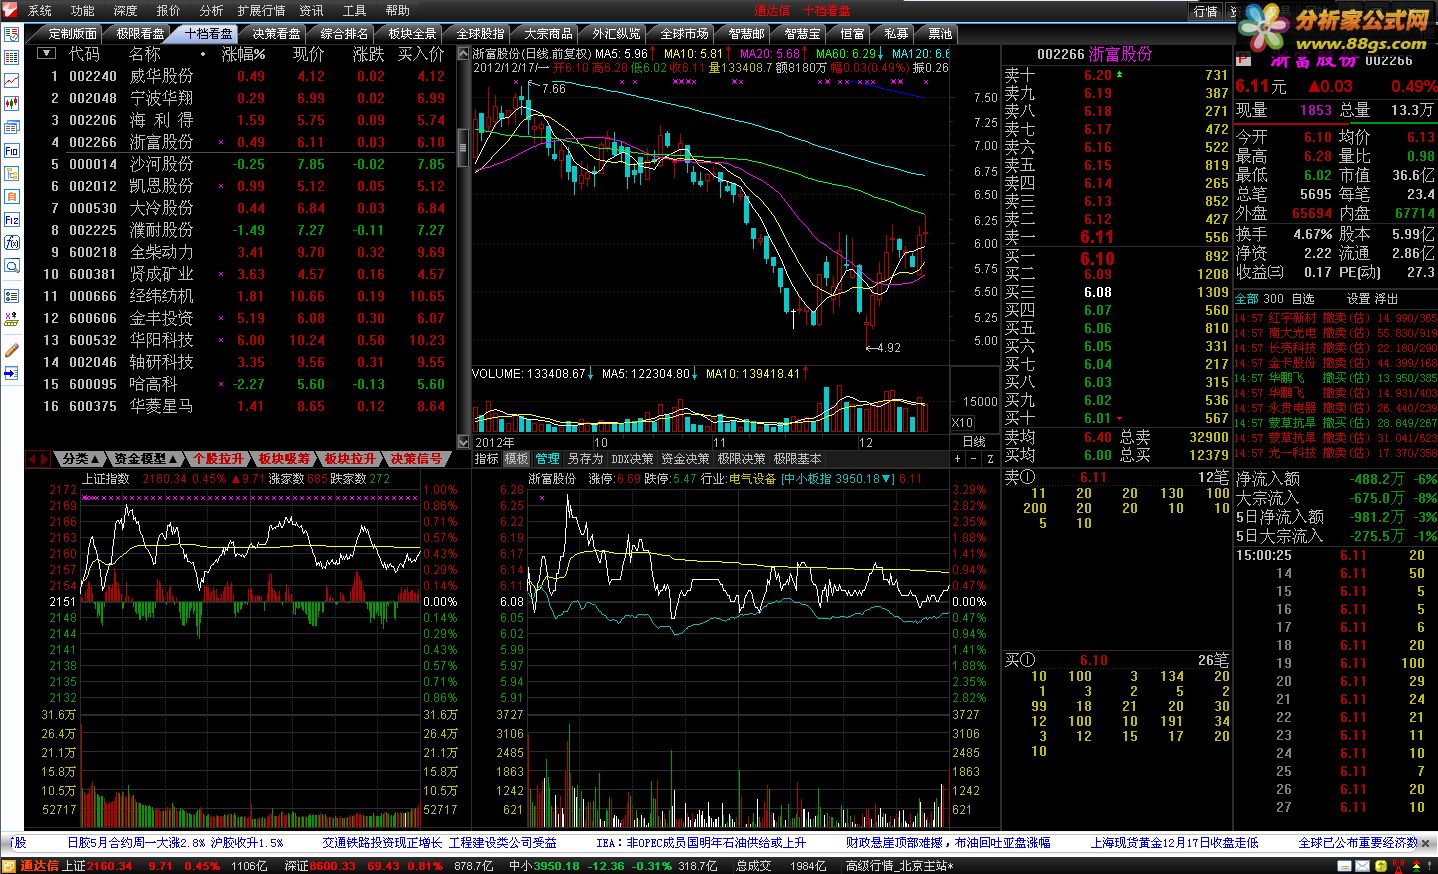The height and width of the screenshot is (874, 1438).
Task: Click the 另存为 button
Action: [x=585, y=459]
